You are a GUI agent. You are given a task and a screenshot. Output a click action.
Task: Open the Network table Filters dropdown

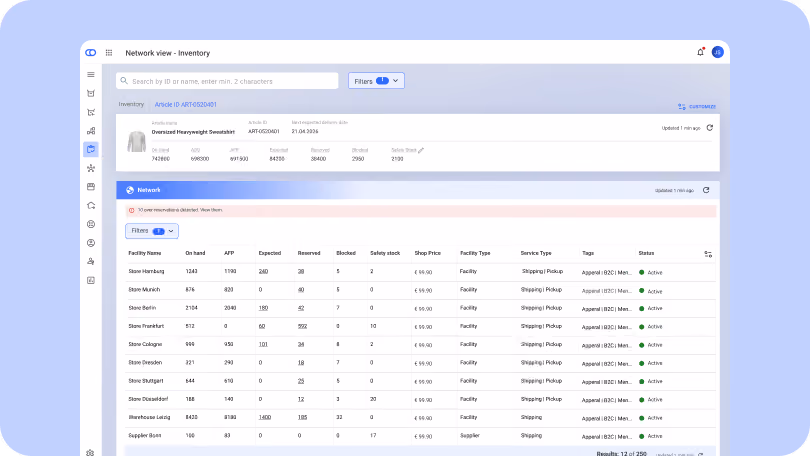coord(152,231)
